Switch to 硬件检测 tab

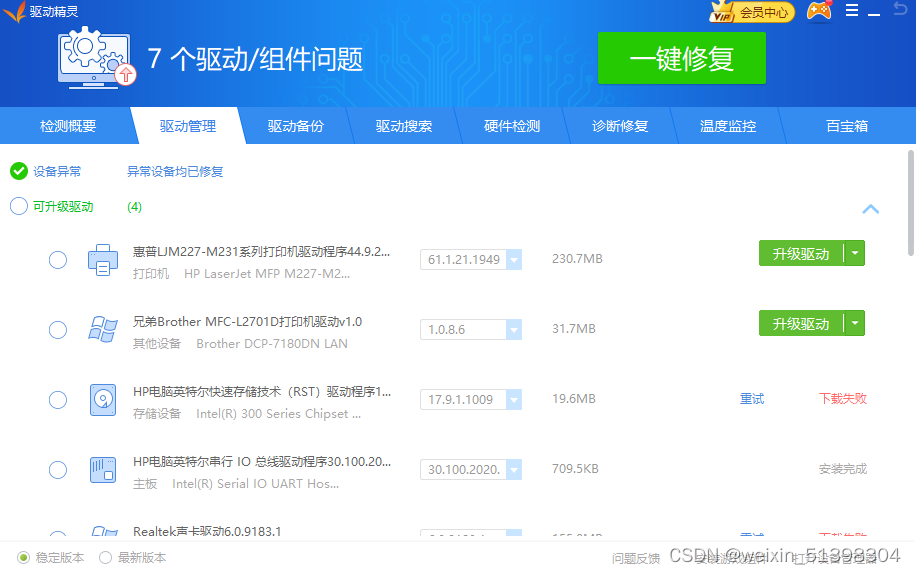coord(512,126)
